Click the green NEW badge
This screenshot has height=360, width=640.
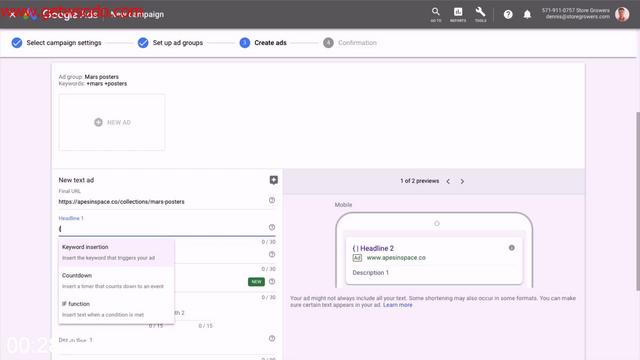click(x=256, y=282)
